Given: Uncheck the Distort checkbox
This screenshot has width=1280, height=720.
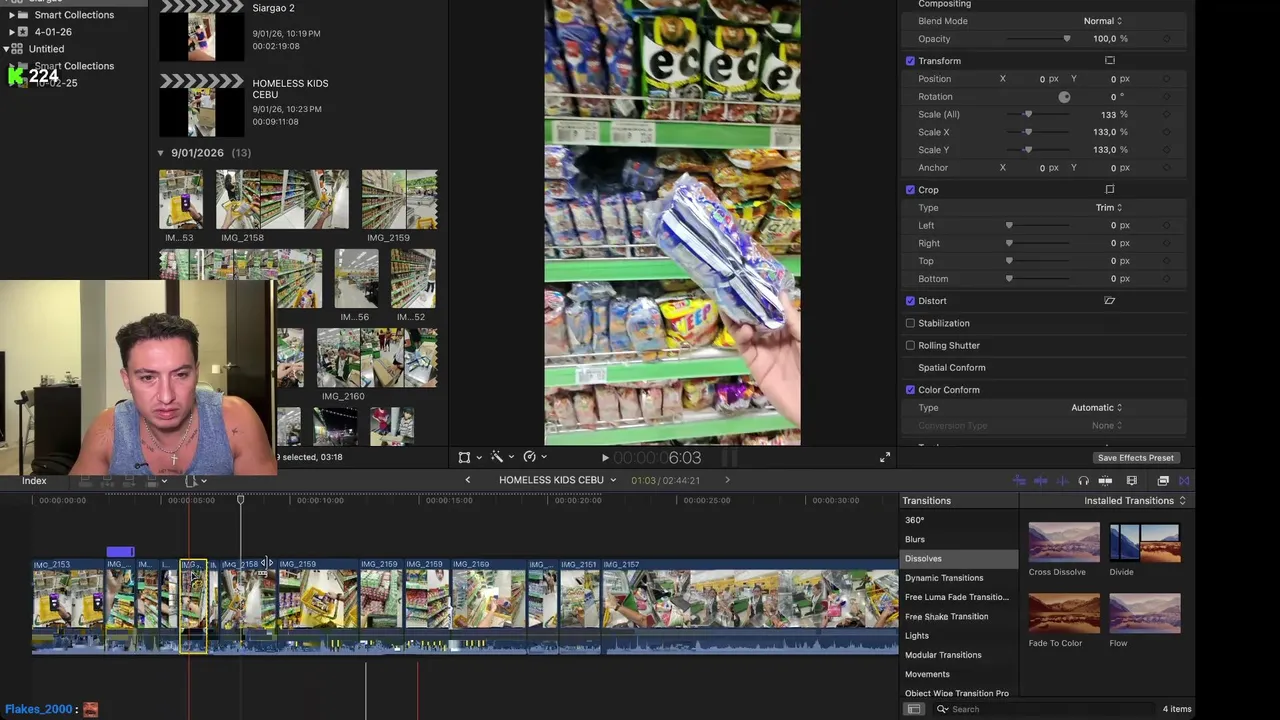Looking at the screenshot, I should 910,301.
